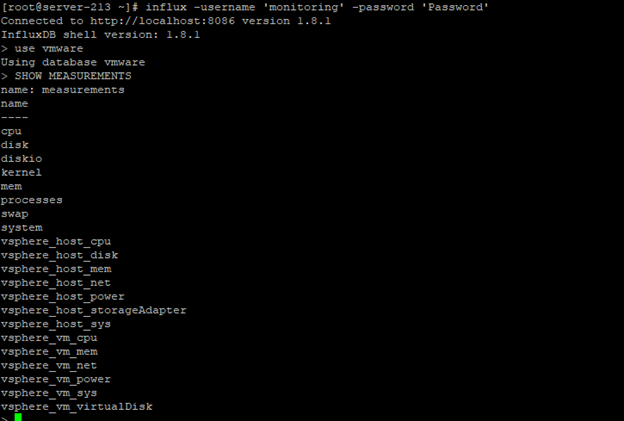Click the 'cpu' measurement entry
Viewport: 624px width, 421px height.
click(11, 131)
